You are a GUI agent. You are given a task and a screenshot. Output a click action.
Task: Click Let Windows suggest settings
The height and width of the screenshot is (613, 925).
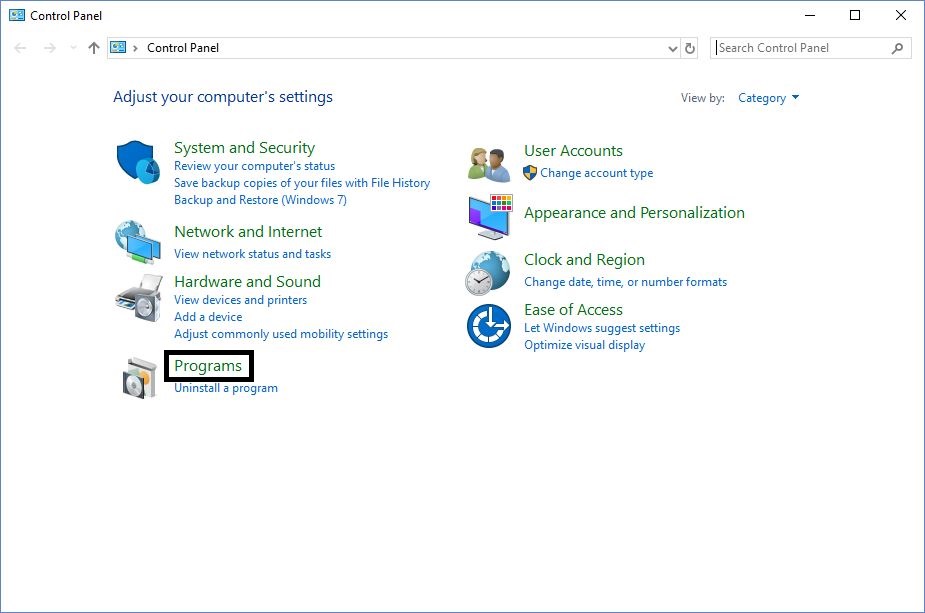[x=602, y=327]
